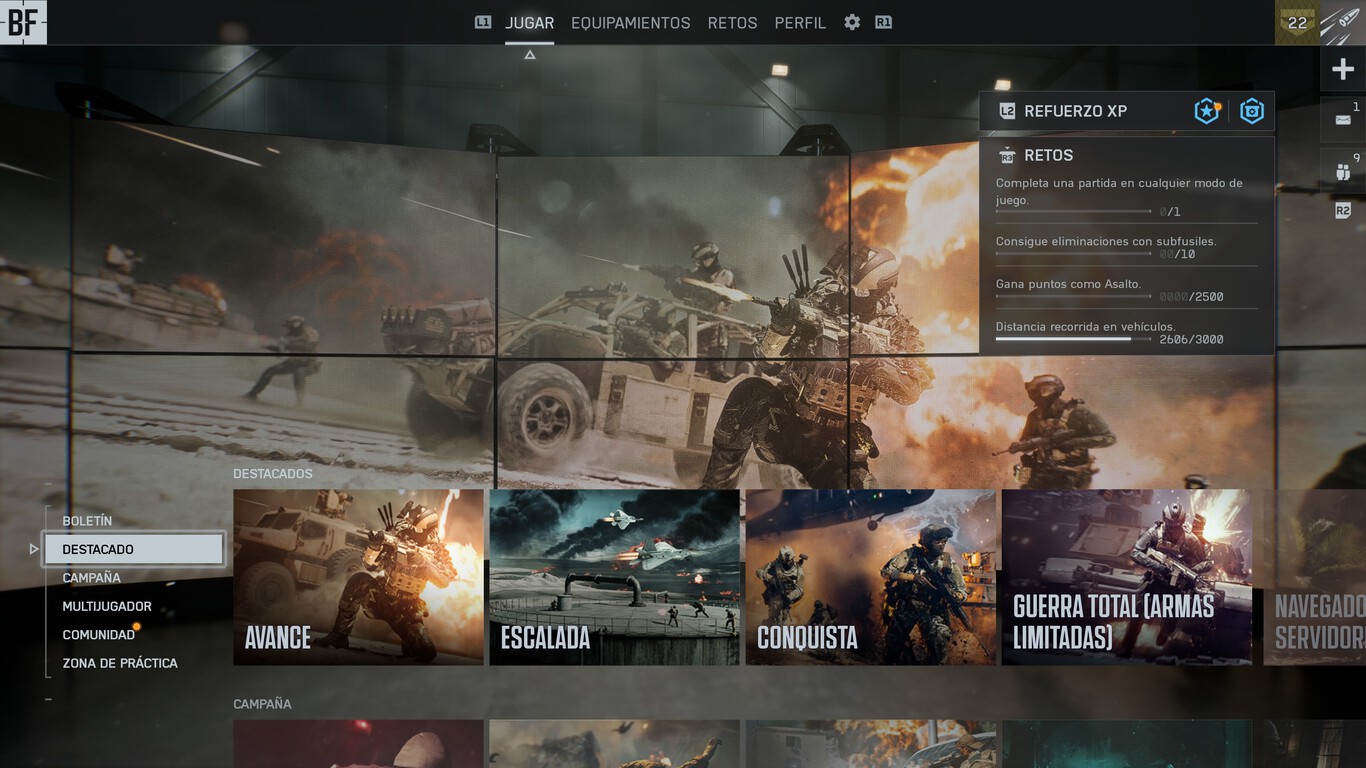
Task: Select the Escalada featured mode card
Action: pyautogui.click(x=614, y=577)
